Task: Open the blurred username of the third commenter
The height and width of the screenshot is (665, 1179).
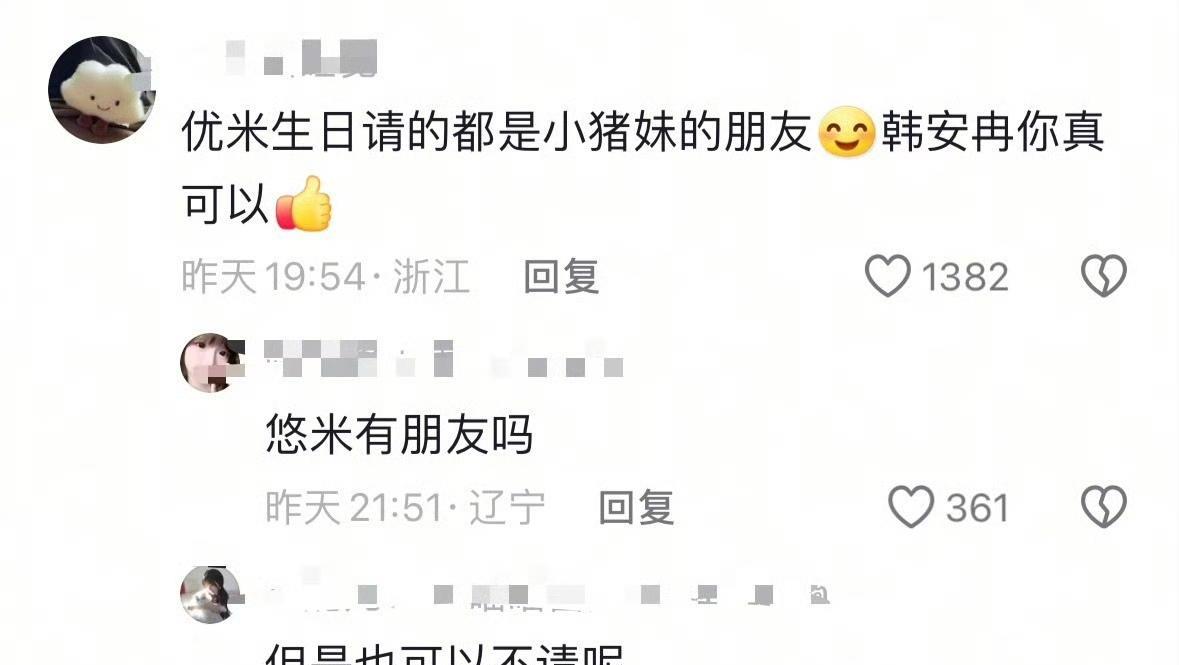Action: (x=549, y=594)
